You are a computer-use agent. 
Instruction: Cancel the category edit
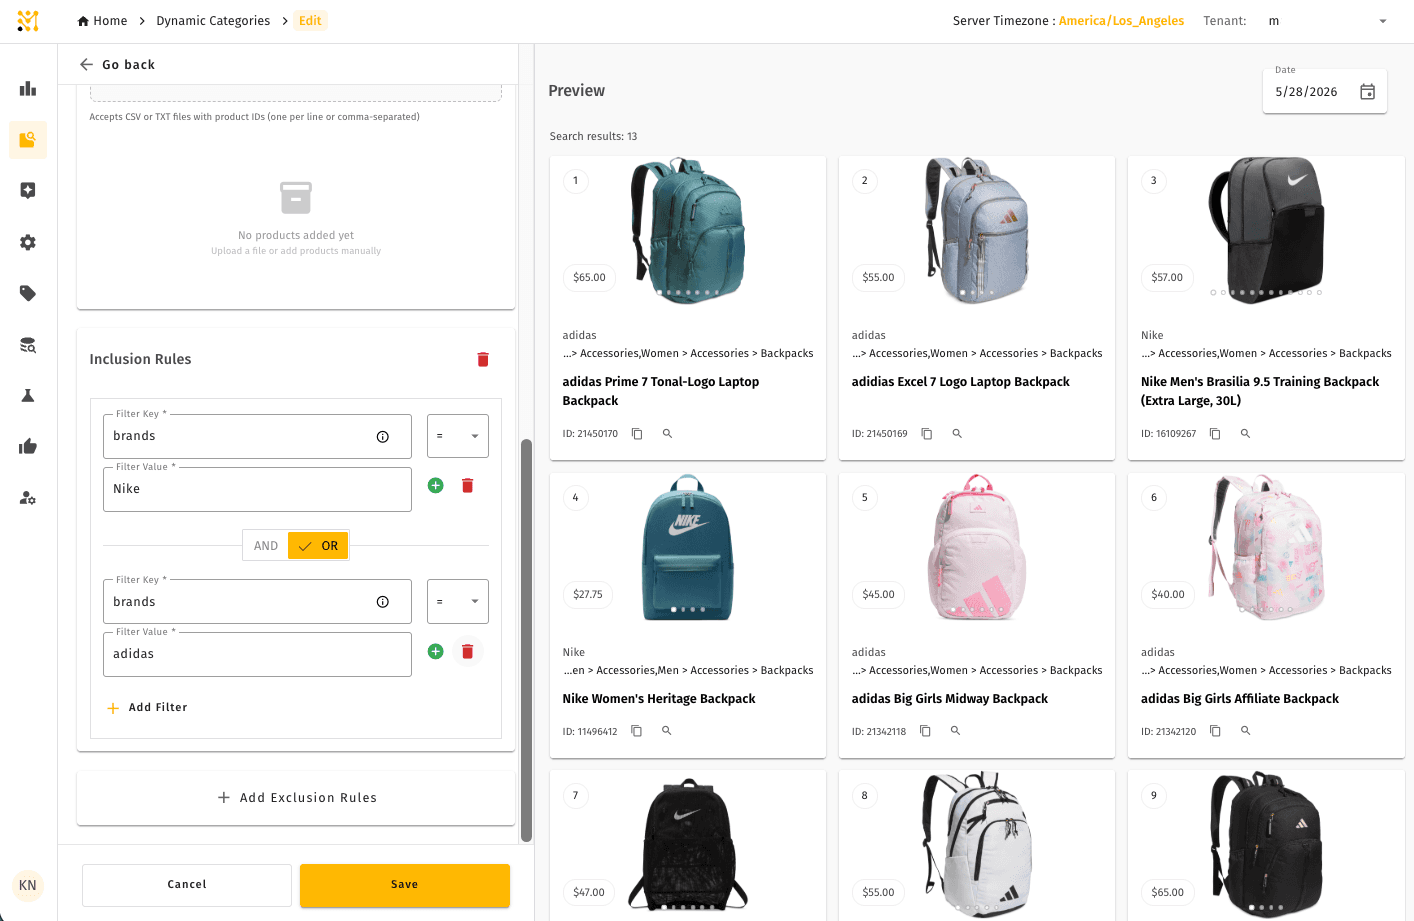pos(187,885)
